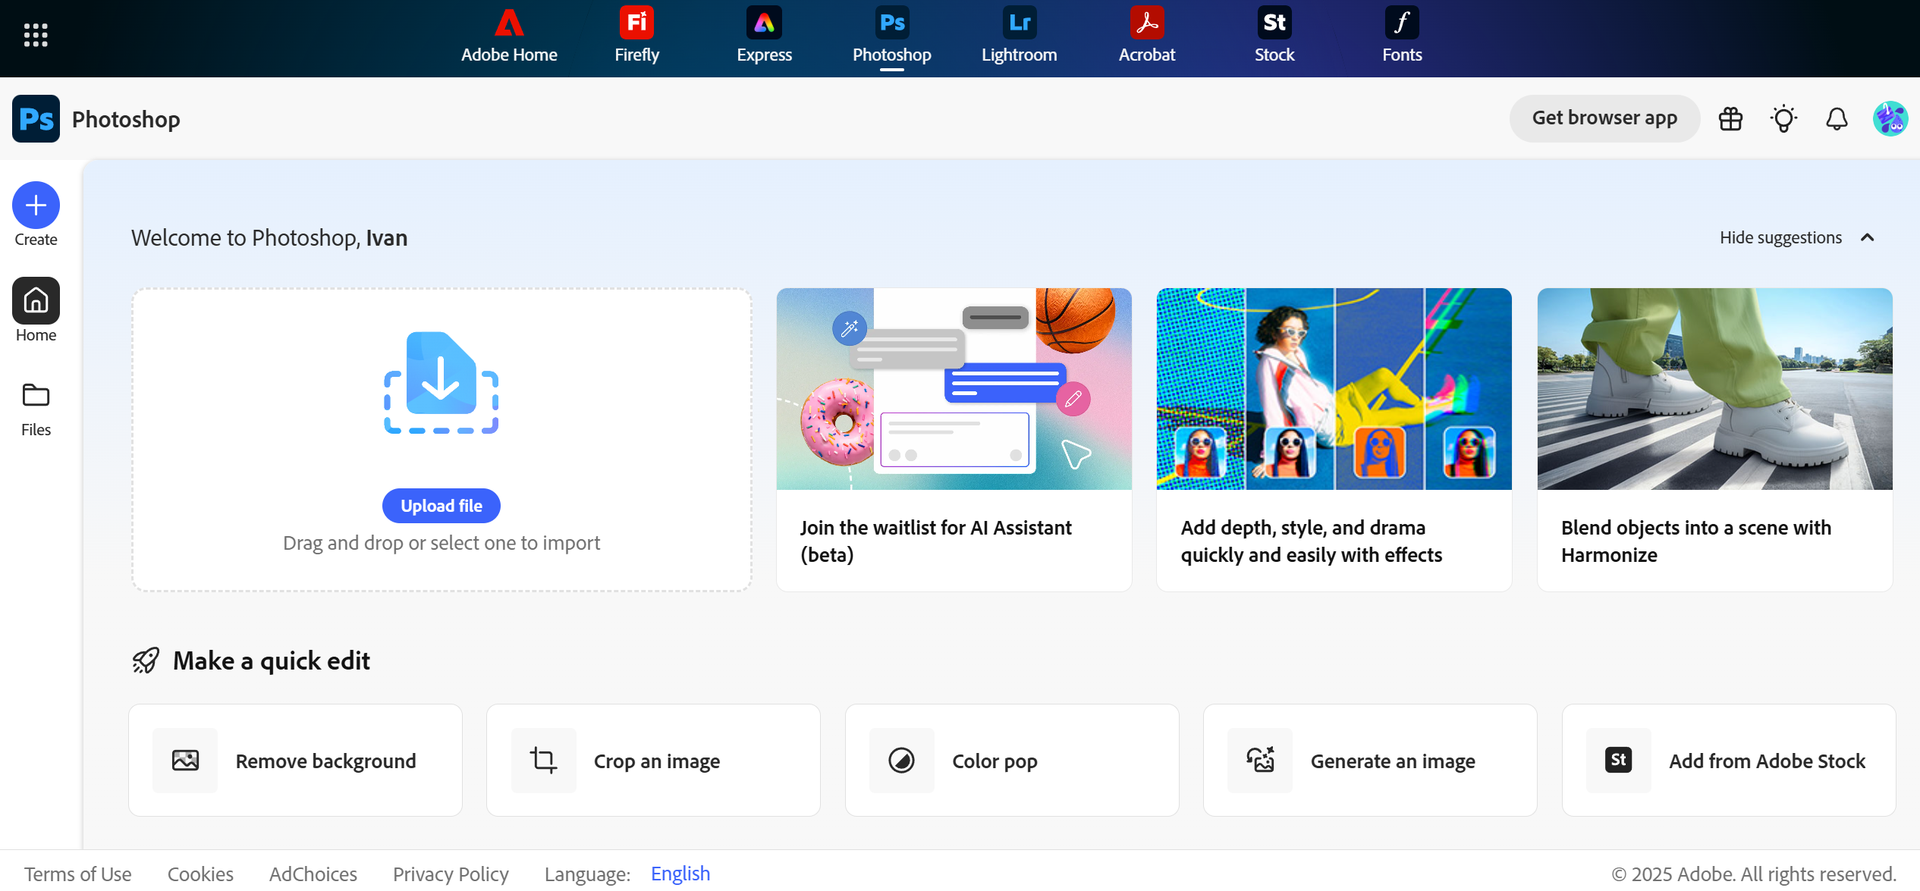Choose Crop an image quick action
This screenshot has height=891, width=1920.
coord(653,761)
